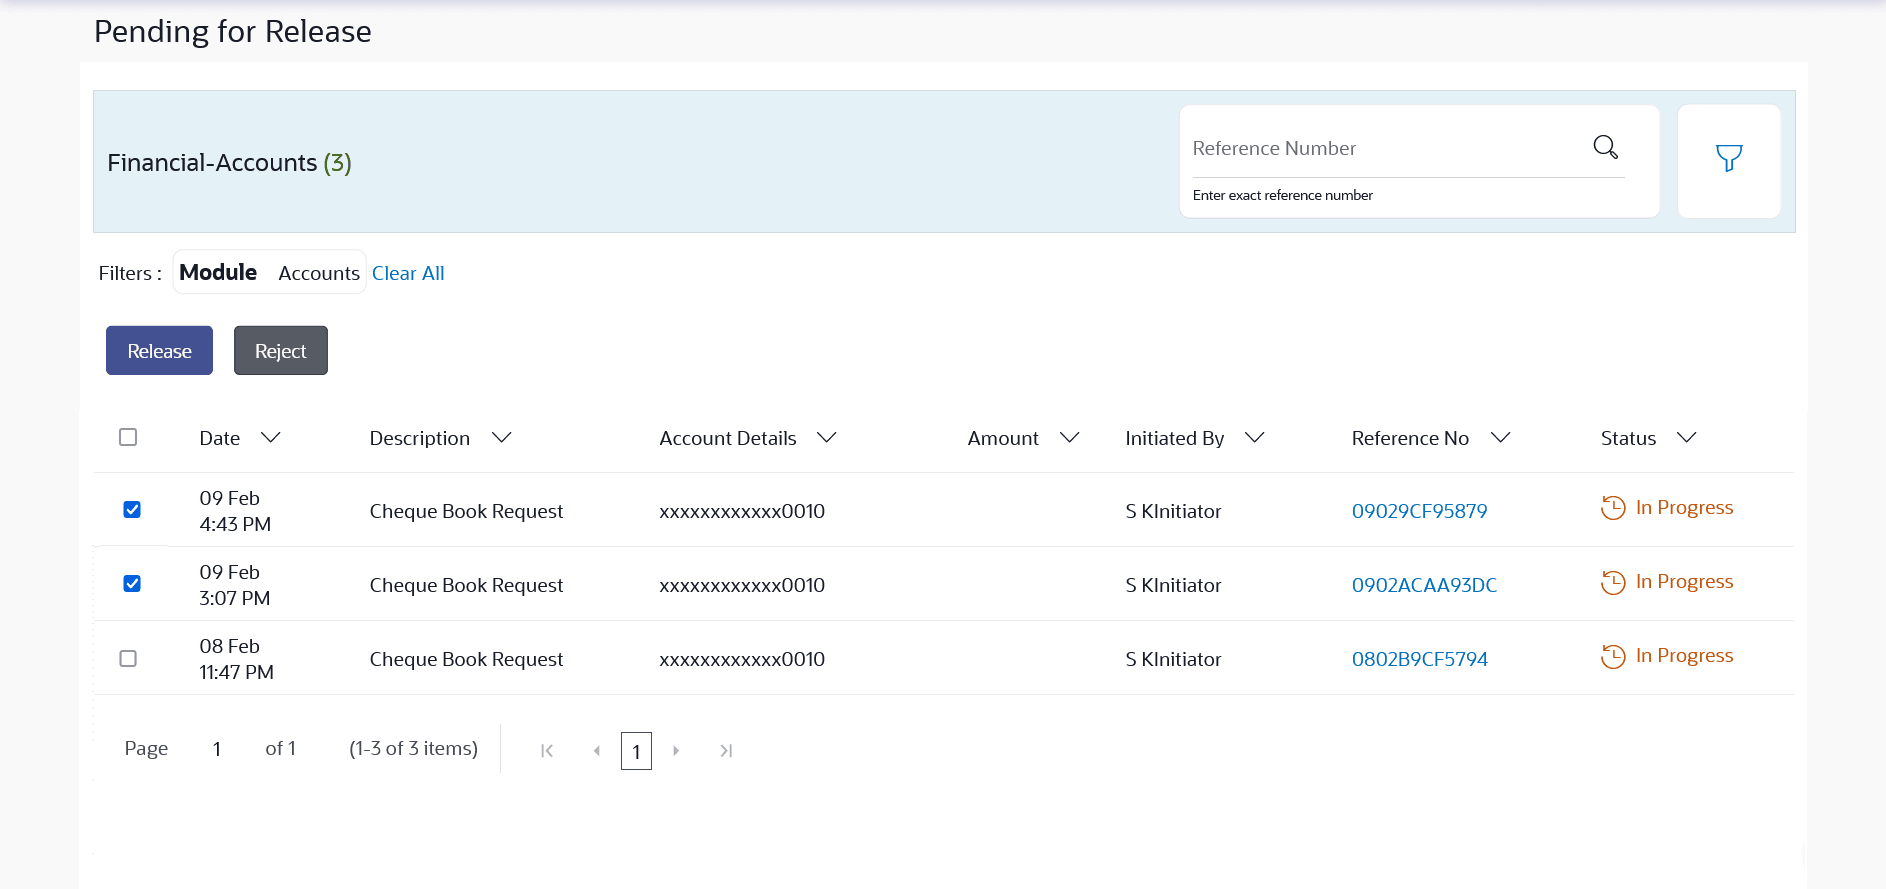Expand the Amount column chevron

[1069, 438]
